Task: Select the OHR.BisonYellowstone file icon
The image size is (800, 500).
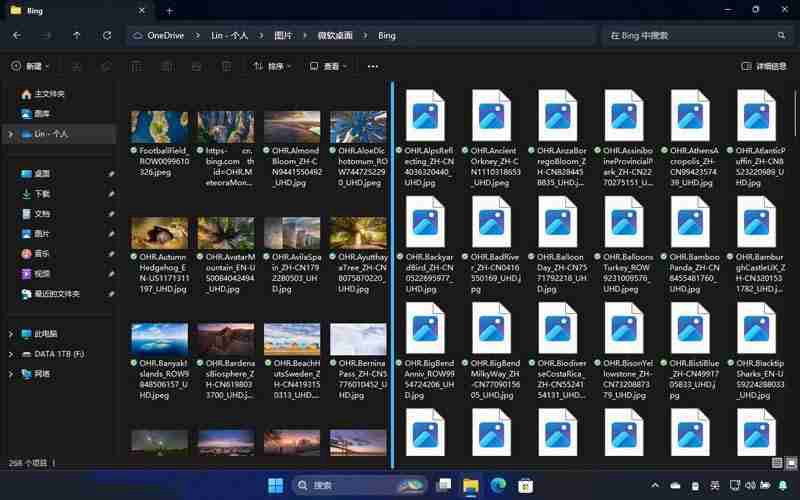Action: coord(624,328)
